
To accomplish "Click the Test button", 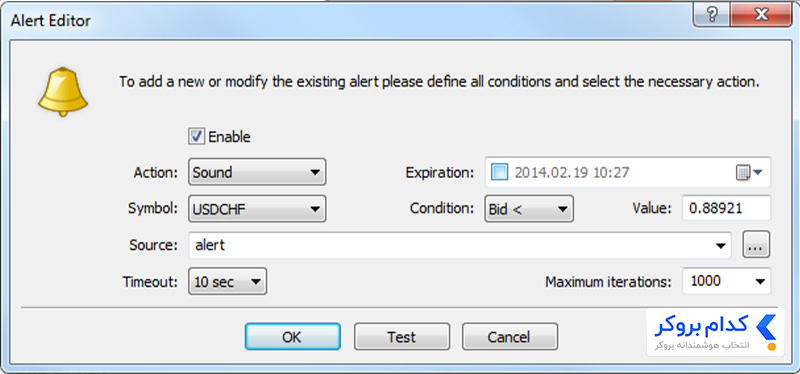I will (x=402, y=337).
